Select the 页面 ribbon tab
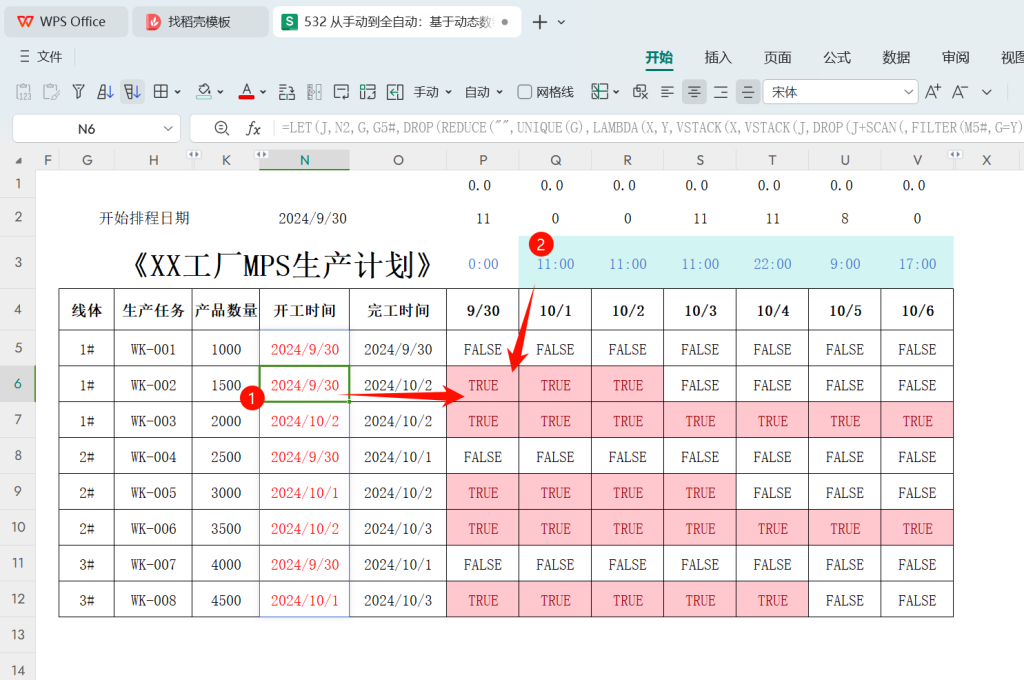The image size is (1024, 680). click(778, 57)
